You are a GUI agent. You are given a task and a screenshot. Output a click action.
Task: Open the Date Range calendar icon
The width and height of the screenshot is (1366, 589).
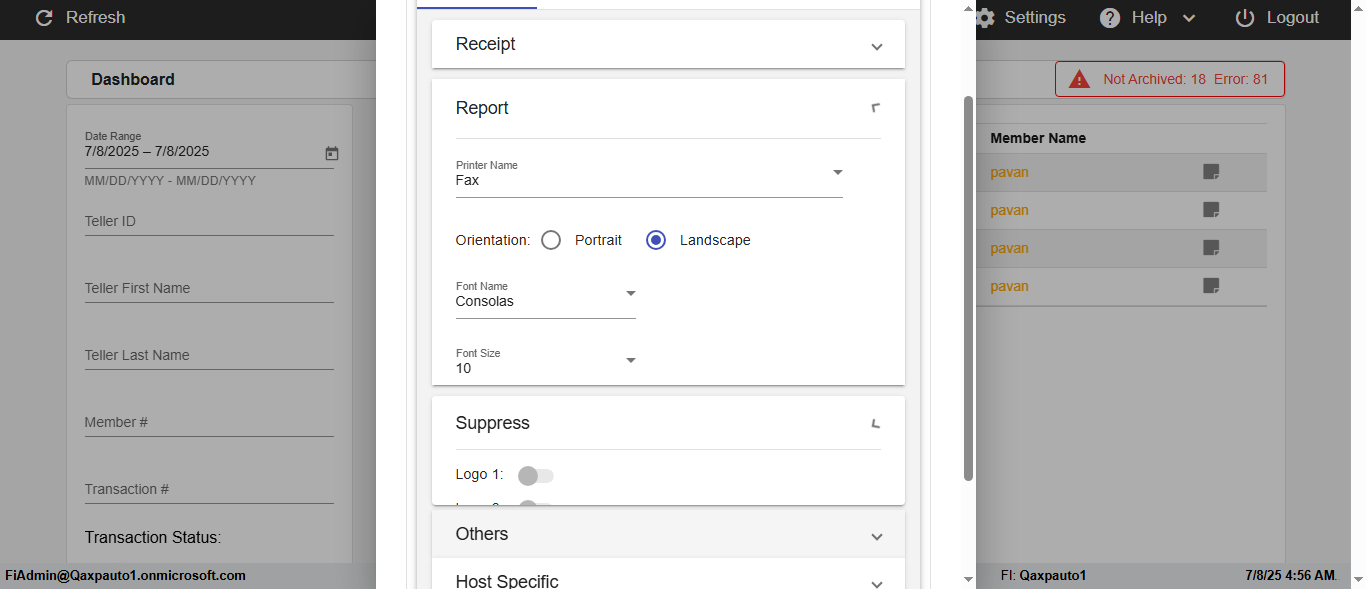[x=332, y=153]
